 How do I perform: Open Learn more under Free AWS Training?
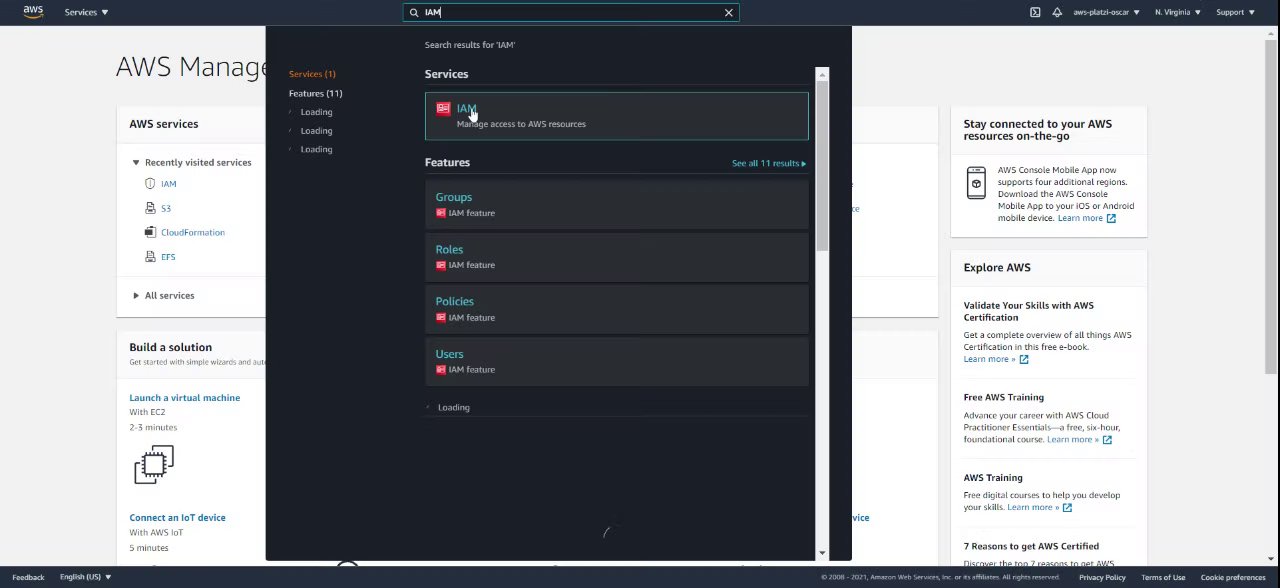pos(1079,439)
